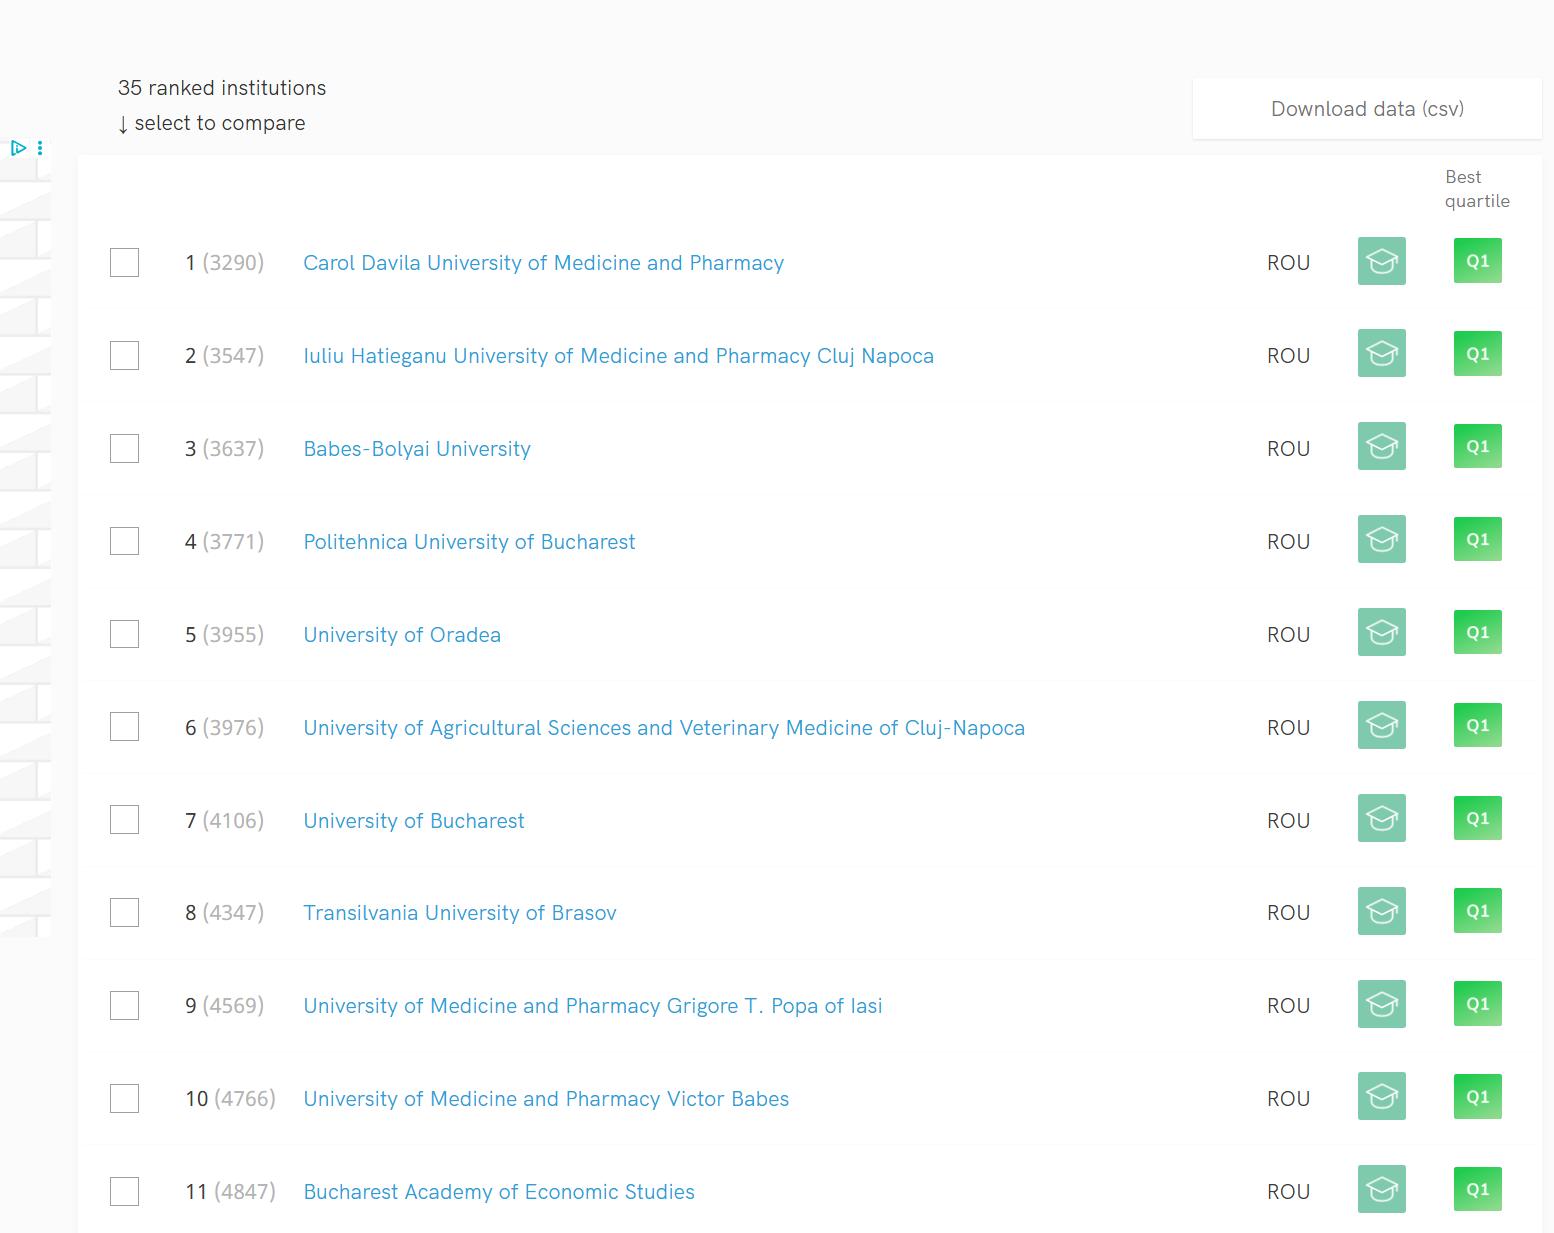This screenshot has width=1554, height=1233.
Task: Enable compare checkbox for University of Medicine Victor Babes
Action: [124, 1098]
